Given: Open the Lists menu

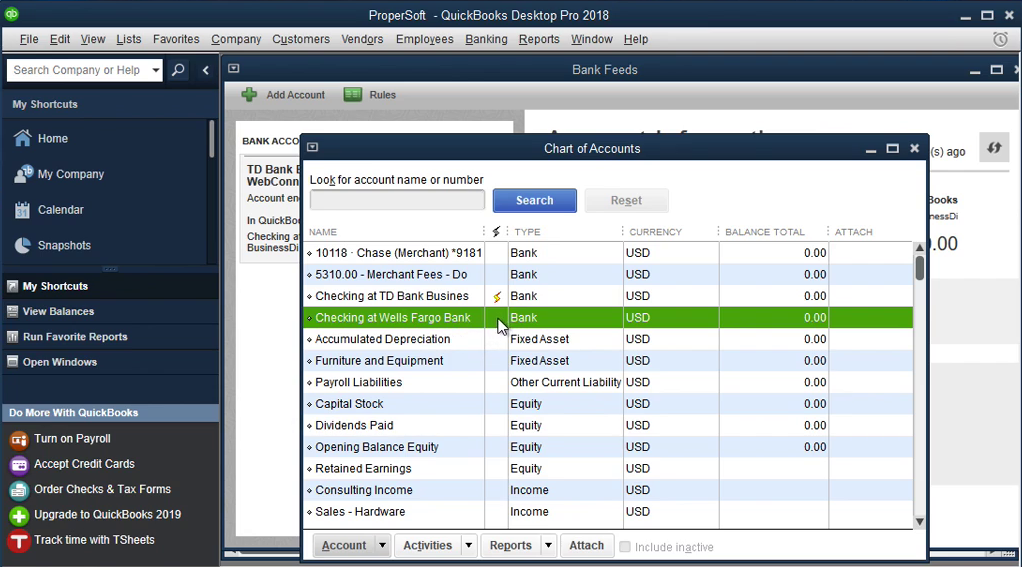Looking at the screenshot, I should point(128,39).
